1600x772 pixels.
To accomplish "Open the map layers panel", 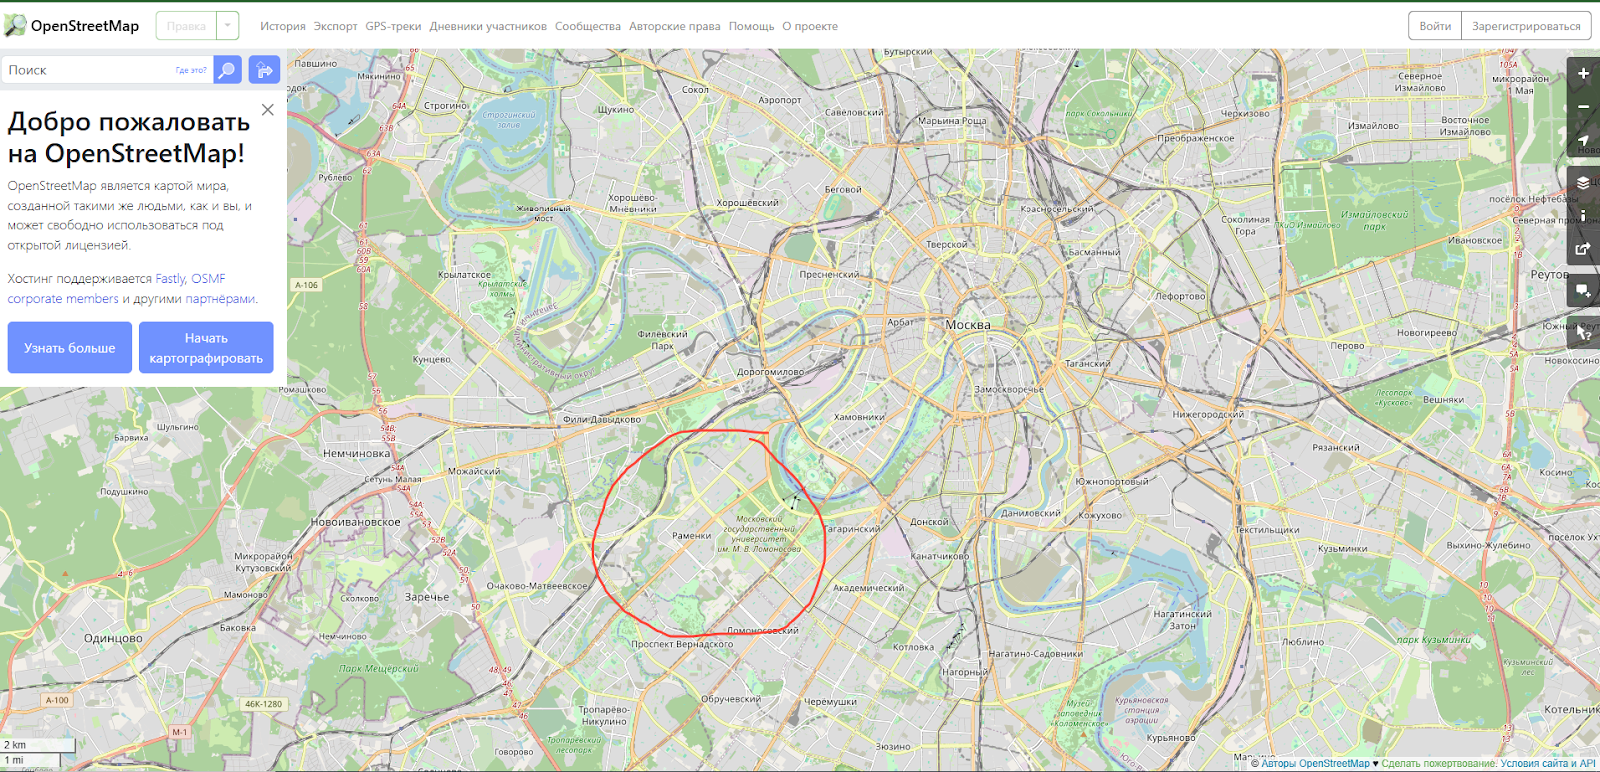I will coord(1583,182).
